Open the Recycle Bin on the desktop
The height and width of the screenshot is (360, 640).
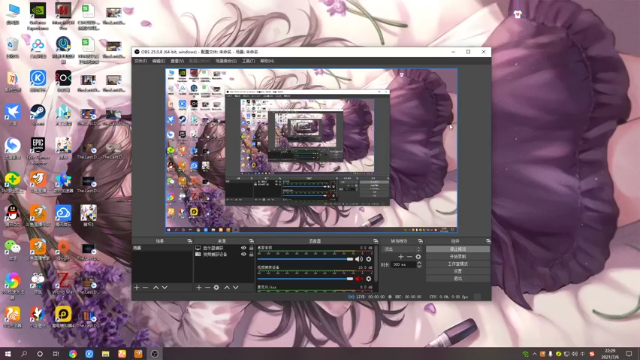pyautogui.click(x=13, y=47)
